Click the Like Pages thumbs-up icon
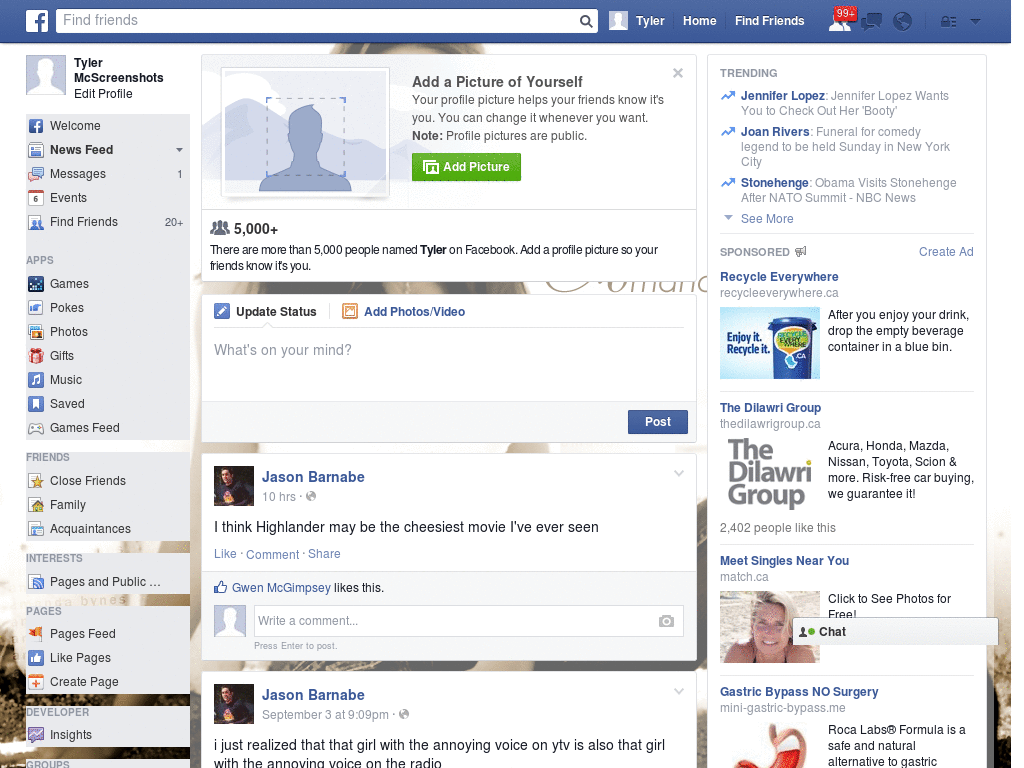 coord(36,658)
